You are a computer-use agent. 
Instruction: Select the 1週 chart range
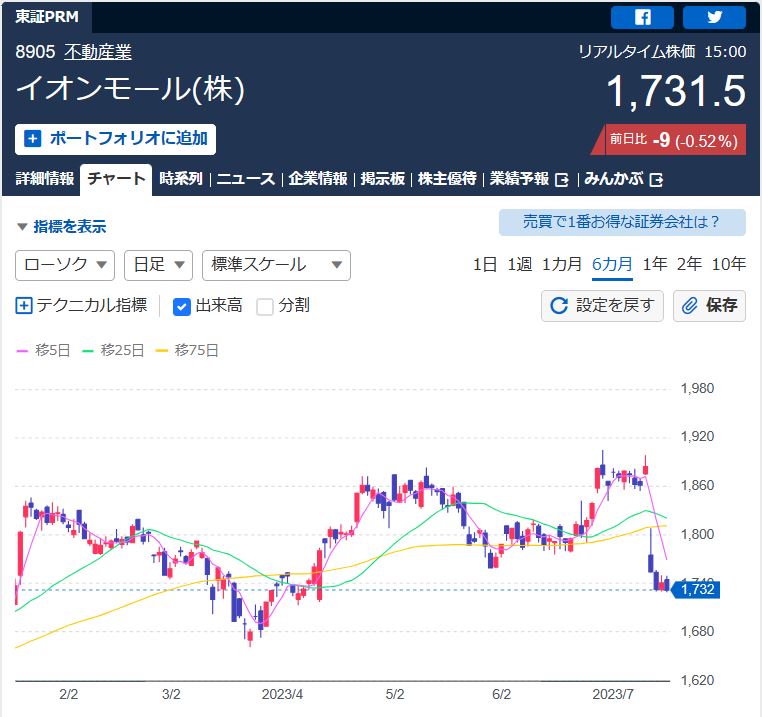520,264
